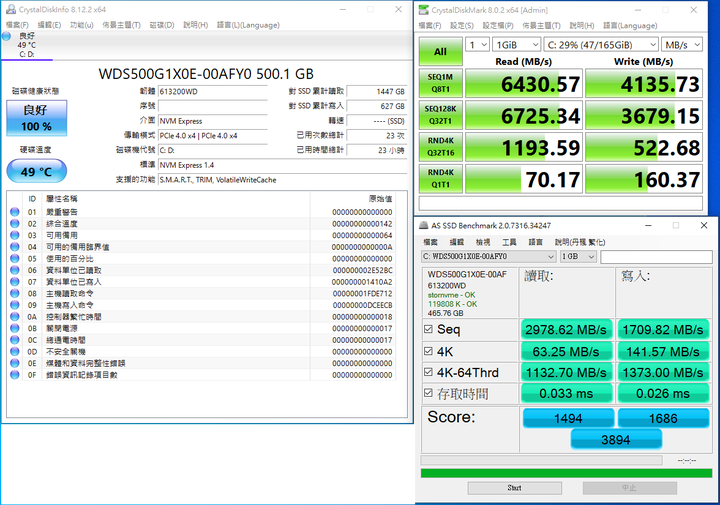The width and height of the screenshot is (720, 505).
Task: Click status orb for attribute 09 row
Action: [15, 305]
